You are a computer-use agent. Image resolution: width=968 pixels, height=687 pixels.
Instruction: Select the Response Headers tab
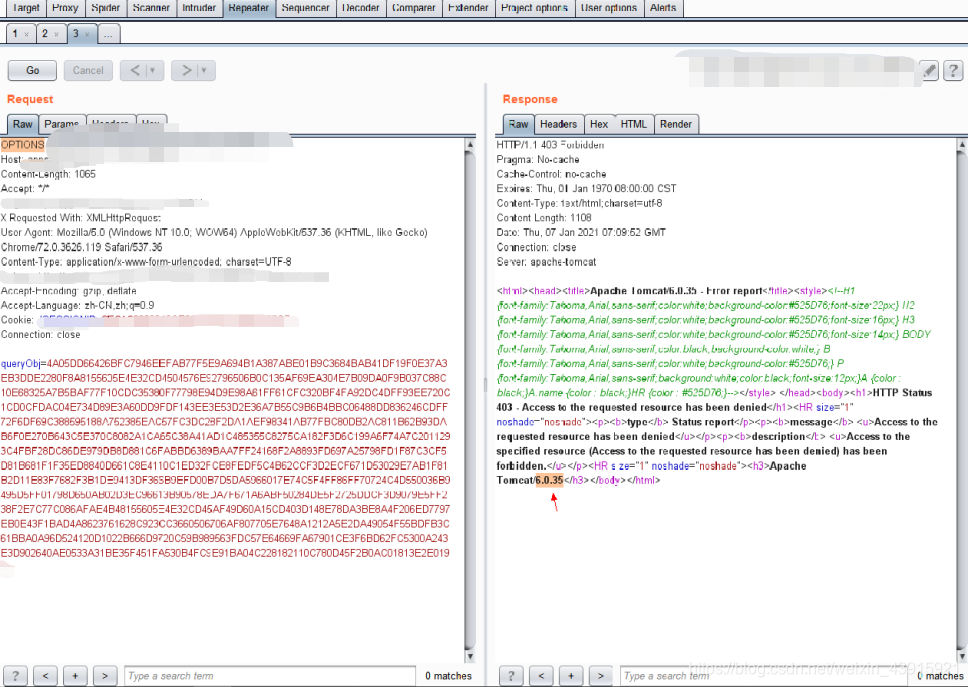pos(558,124)
